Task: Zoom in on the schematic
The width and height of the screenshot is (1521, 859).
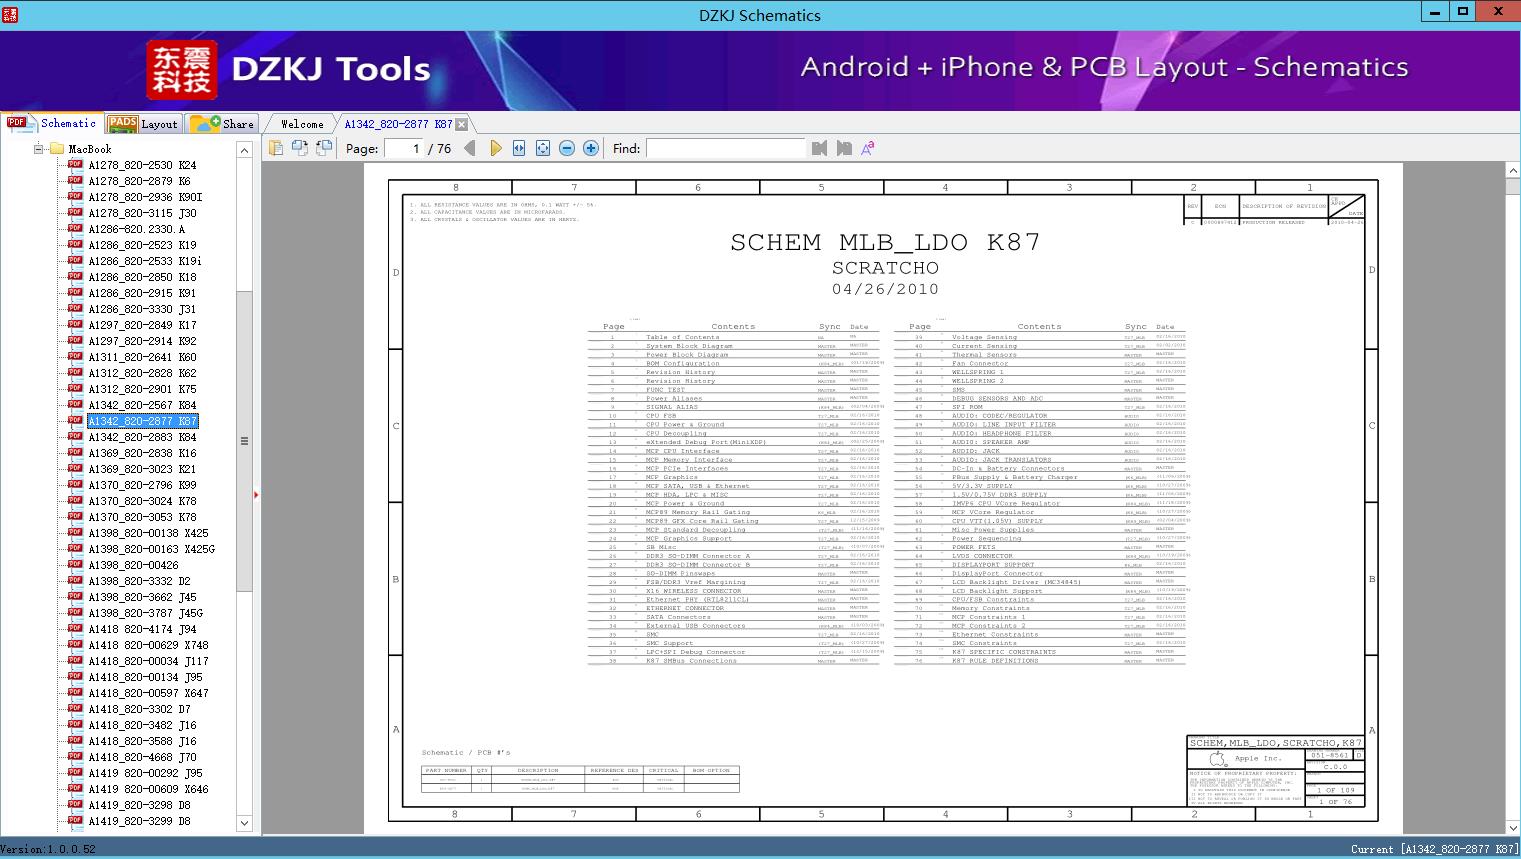Action: coord(591,148)
